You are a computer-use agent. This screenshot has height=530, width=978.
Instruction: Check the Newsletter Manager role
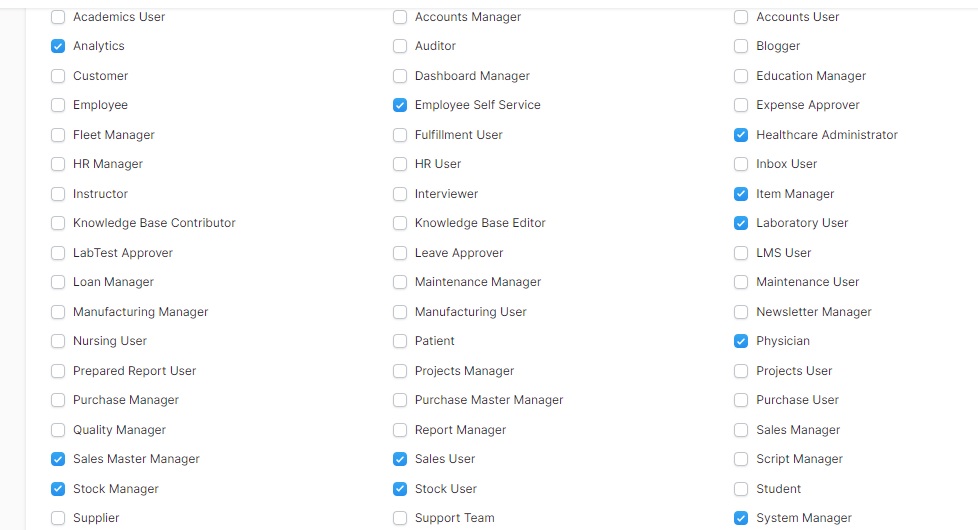(x=741, y=312)
